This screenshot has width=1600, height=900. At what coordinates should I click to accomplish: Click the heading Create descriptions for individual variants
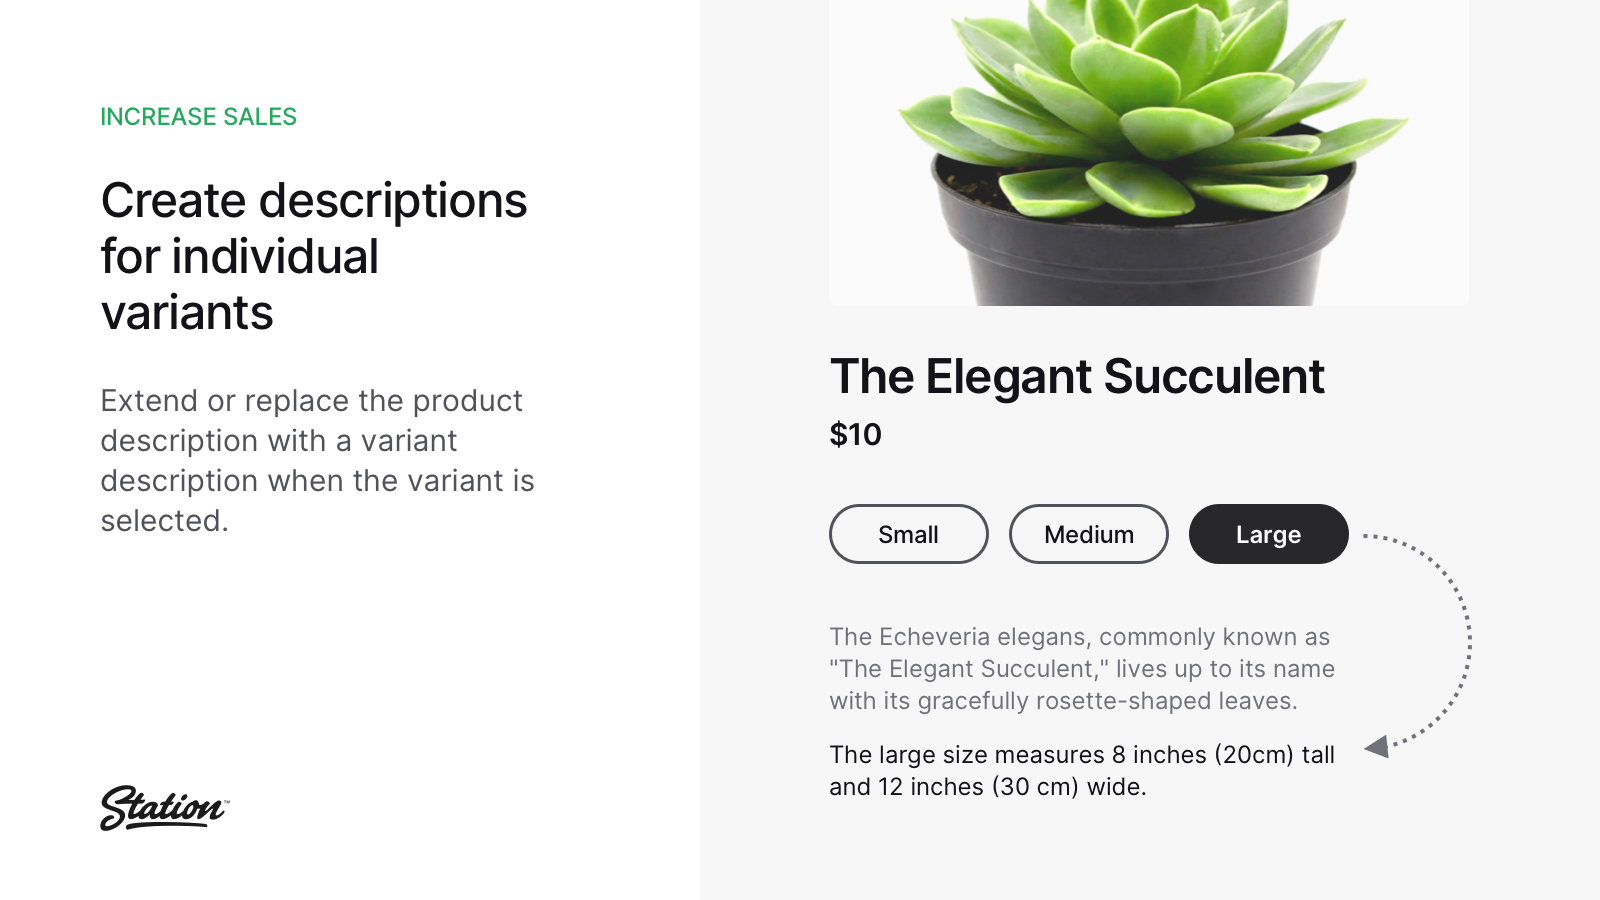(312, 257)
